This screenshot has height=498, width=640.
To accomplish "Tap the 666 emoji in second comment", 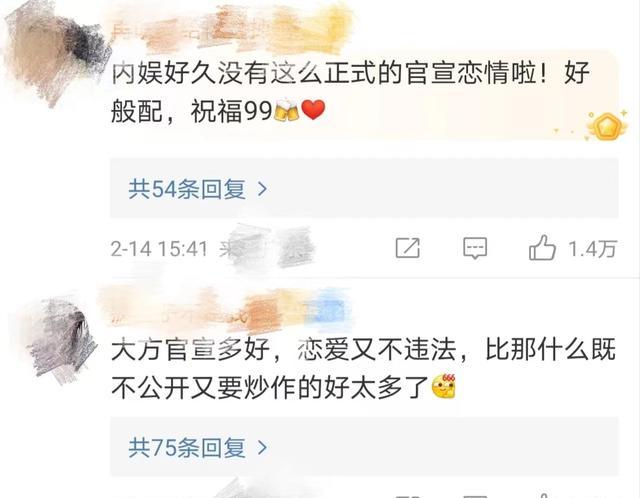I will point(444,386).
